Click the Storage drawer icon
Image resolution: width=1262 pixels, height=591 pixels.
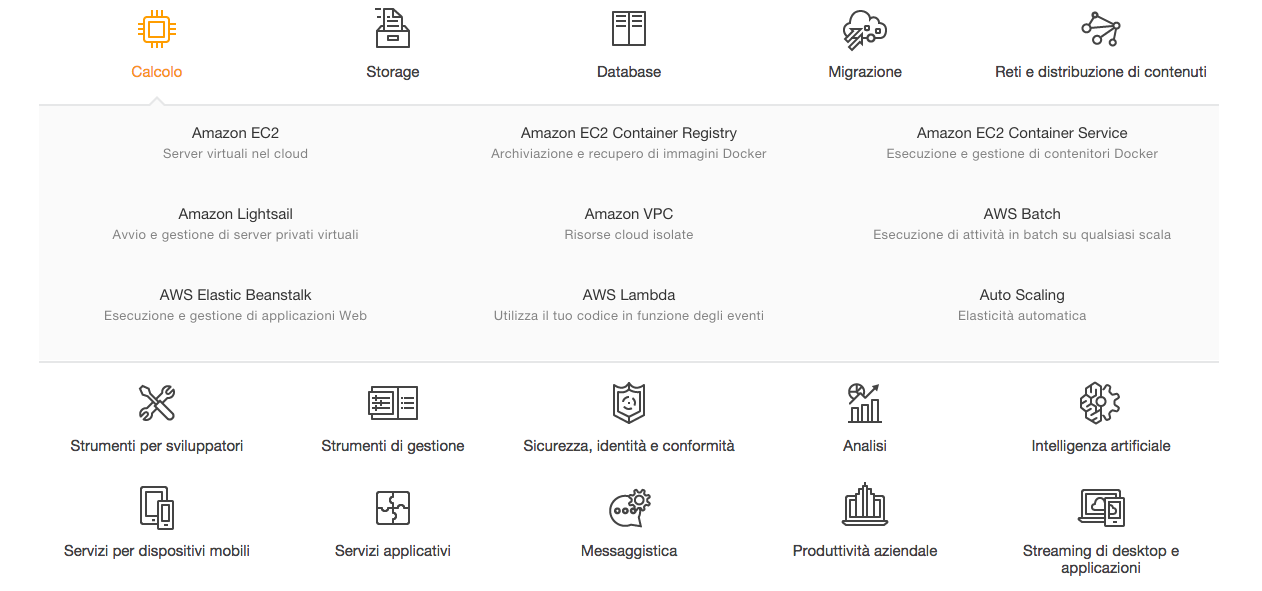coord(392,29)
